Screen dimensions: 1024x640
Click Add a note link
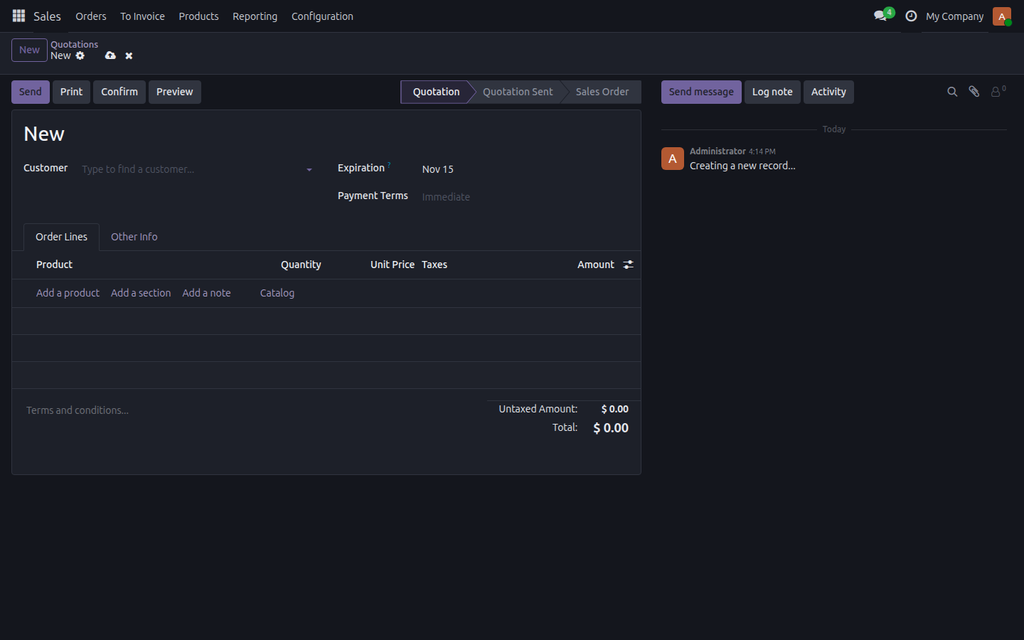[x=206, y=293]
